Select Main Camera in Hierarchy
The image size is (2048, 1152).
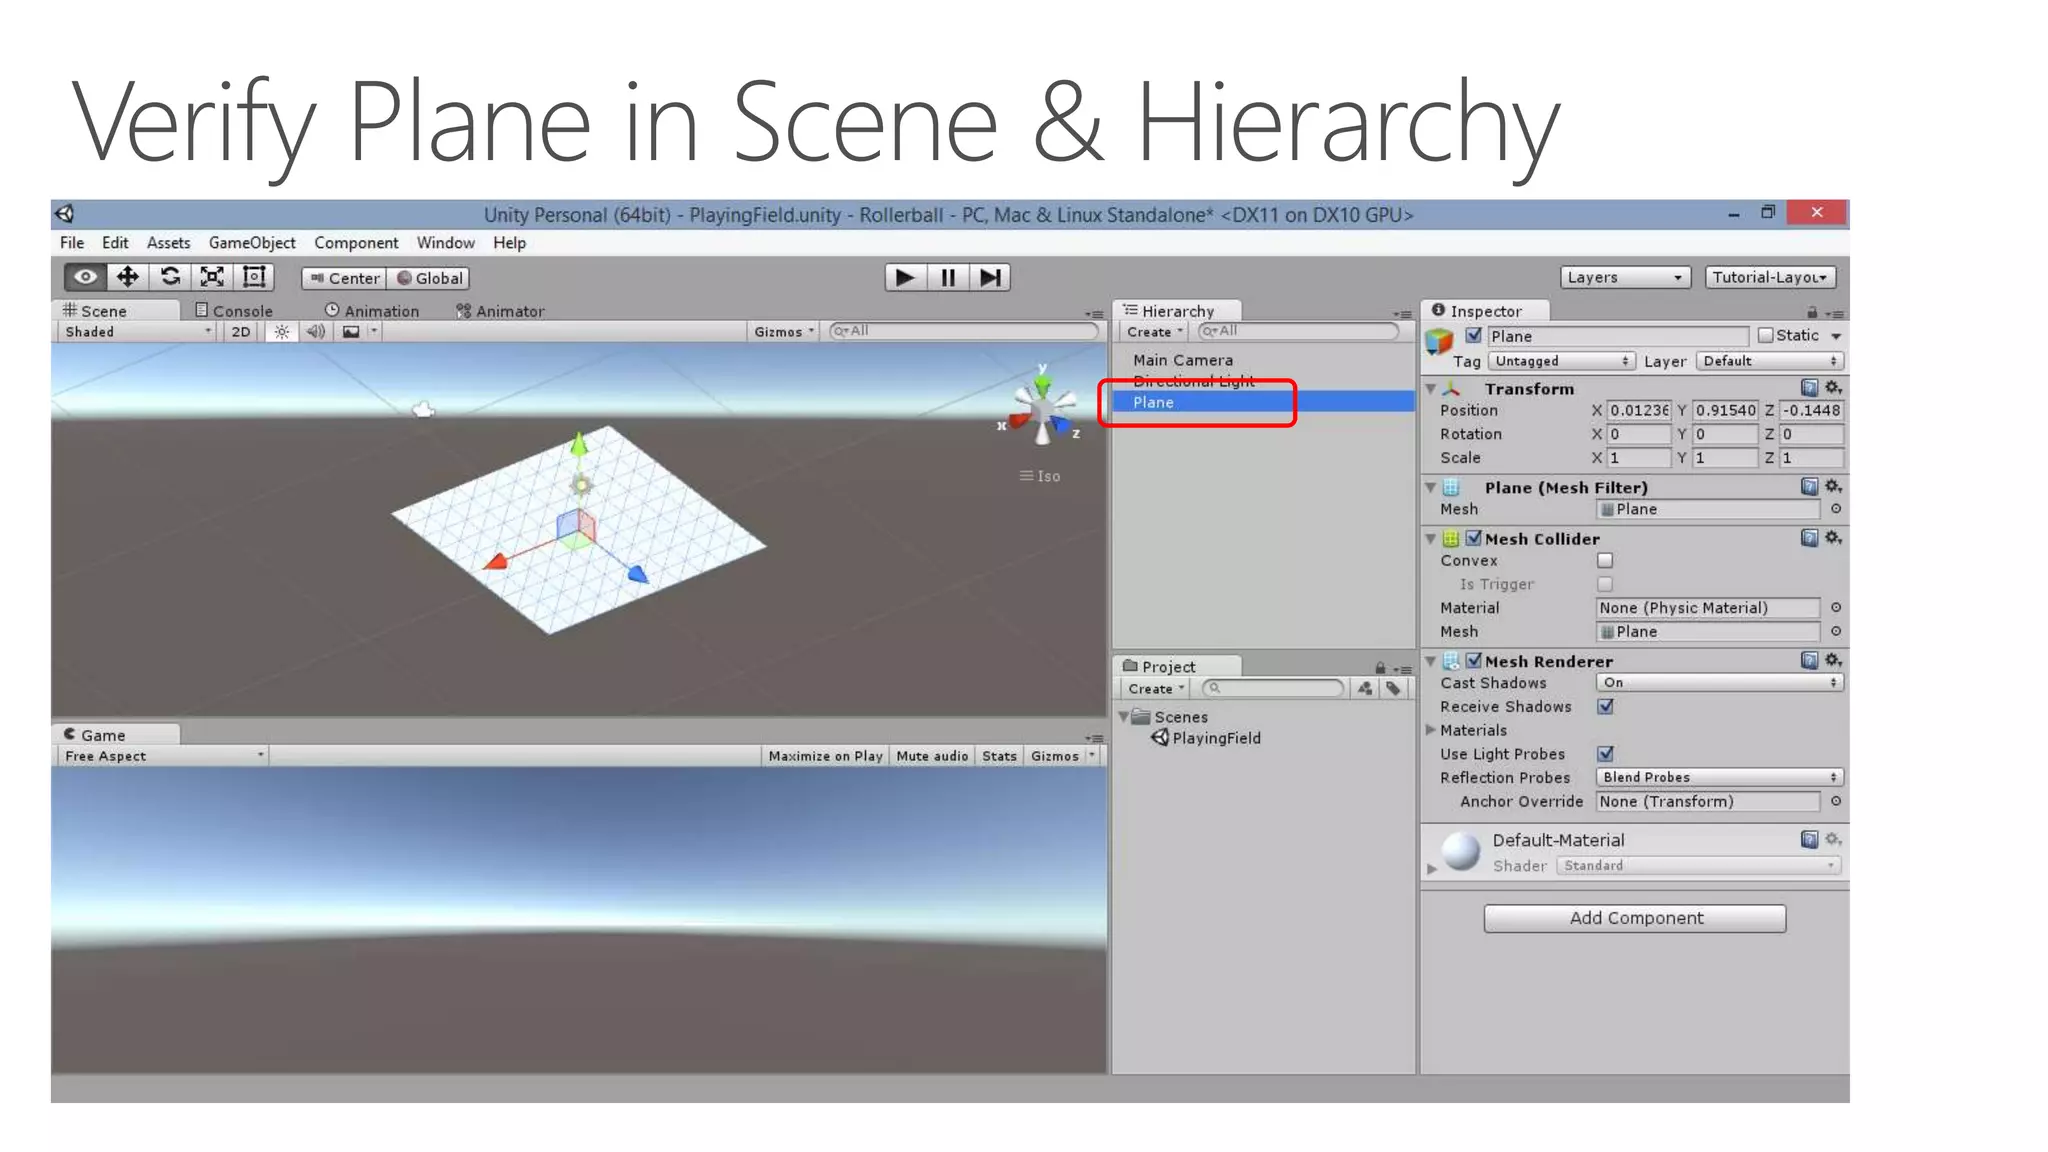[x=1182, y=360]
